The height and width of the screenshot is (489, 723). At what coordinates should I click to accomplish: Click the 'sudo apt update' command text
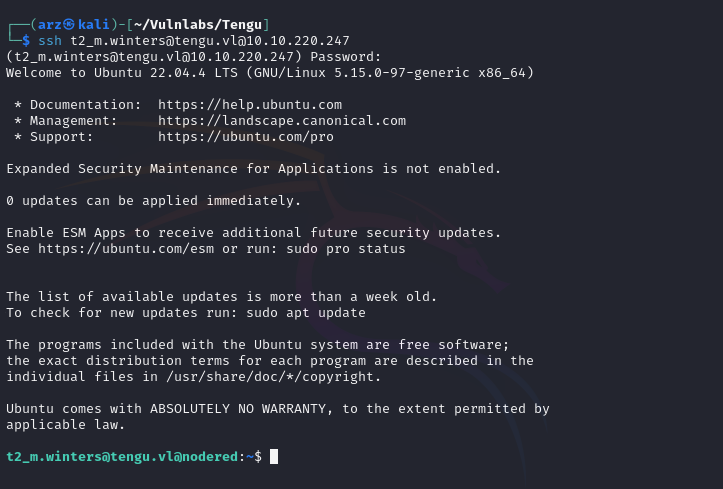306,313
